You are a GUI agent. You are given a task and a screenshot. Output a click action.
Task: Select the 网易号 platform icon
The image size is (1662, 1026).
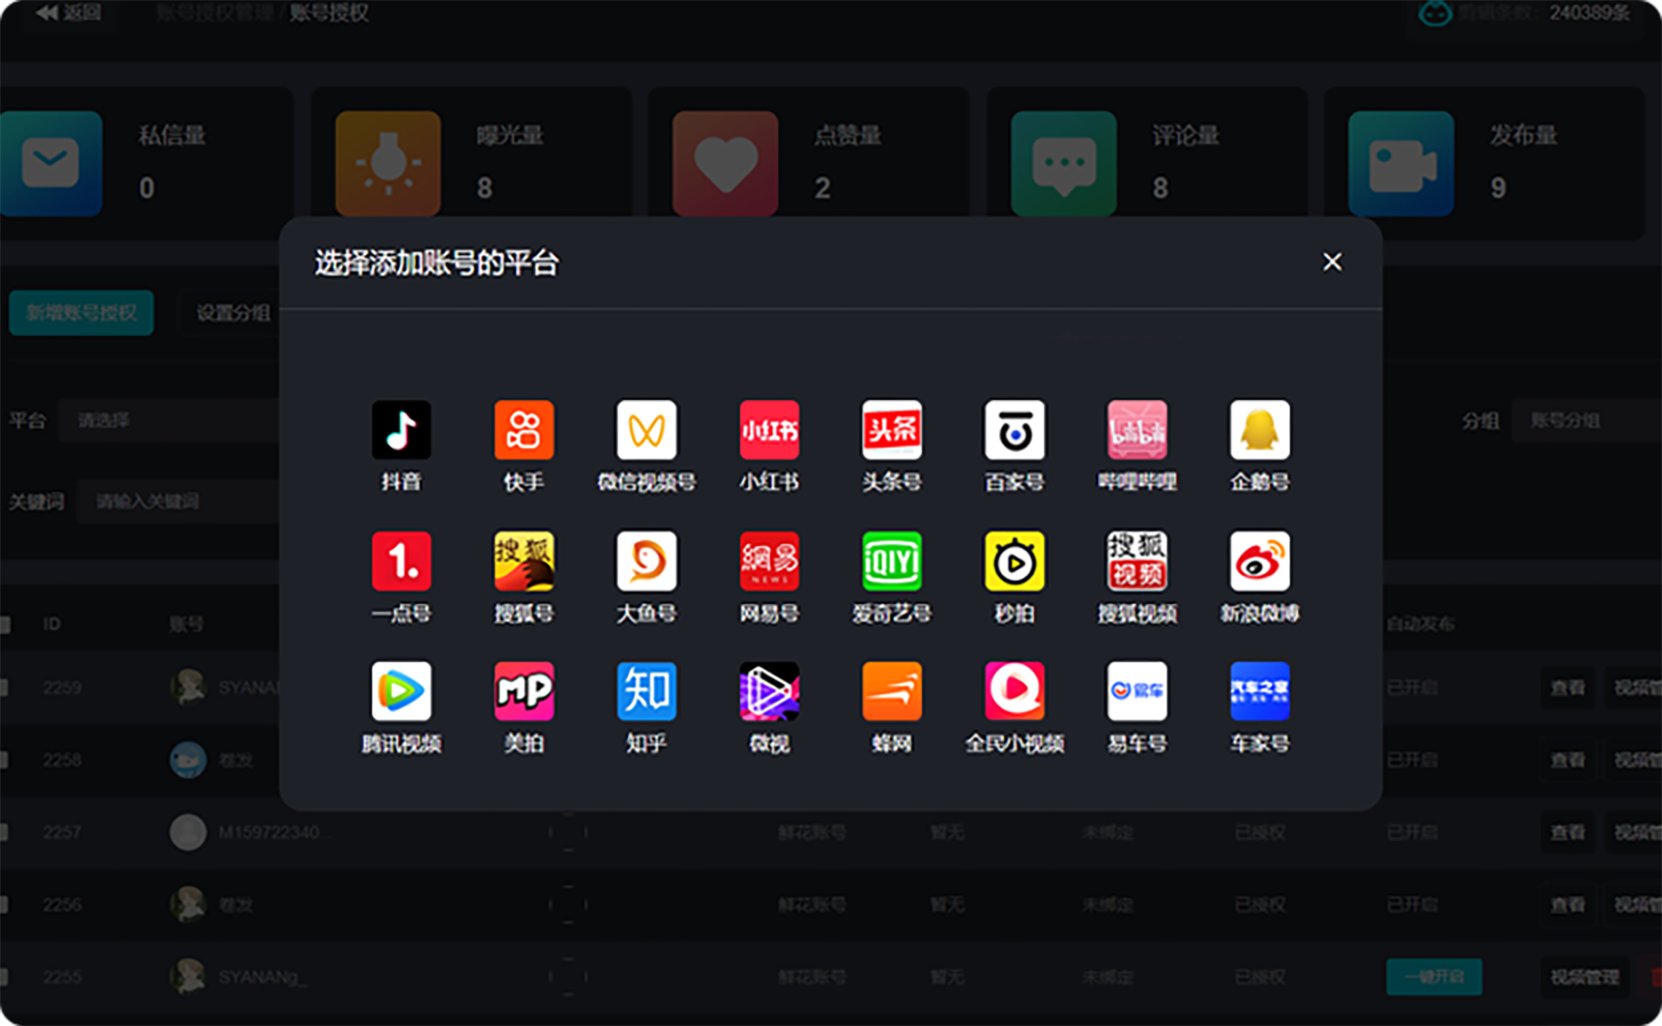[769, 561]
